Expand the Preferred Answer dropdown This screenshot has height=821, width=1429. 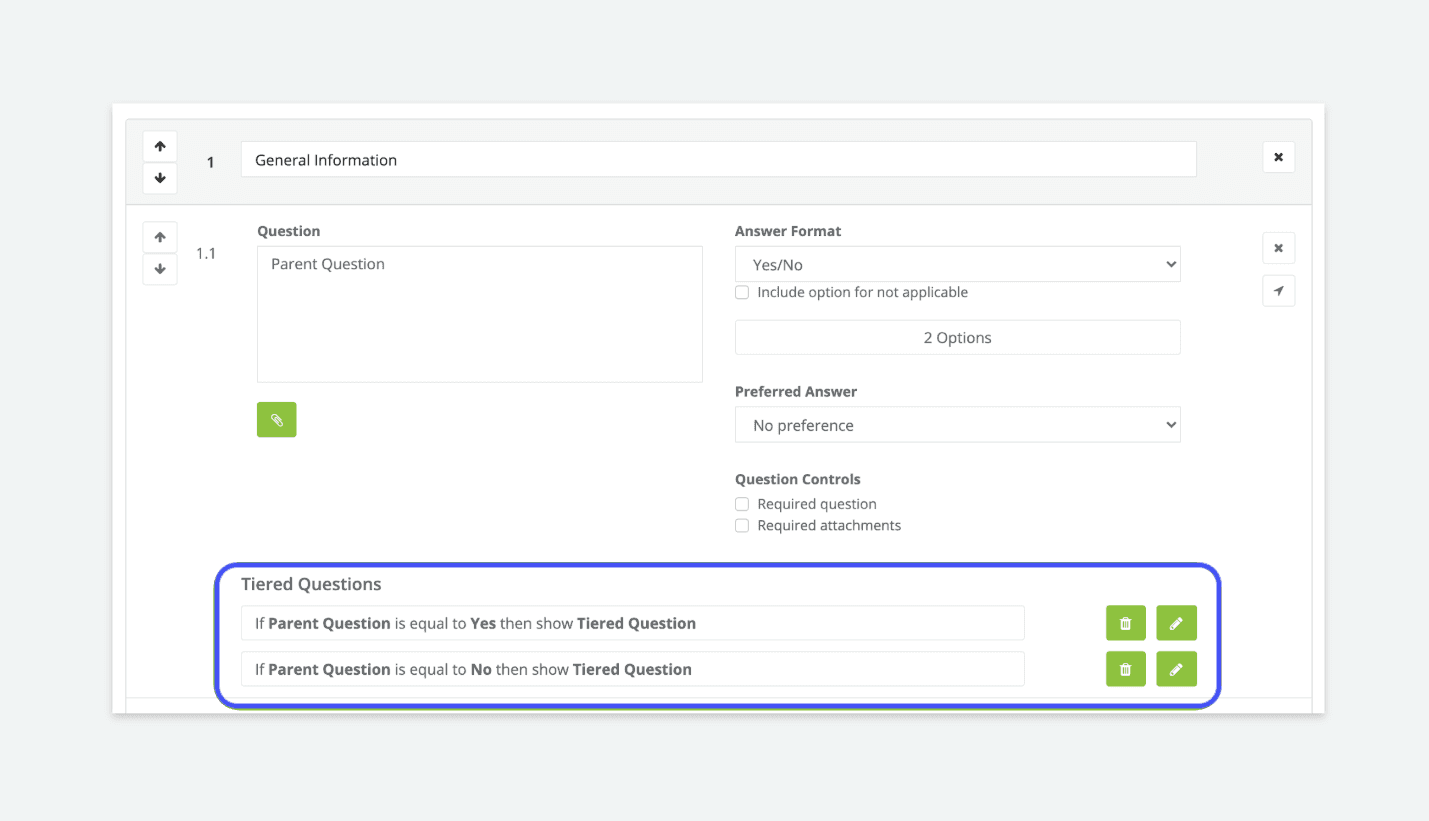click(x=957, y=425)
